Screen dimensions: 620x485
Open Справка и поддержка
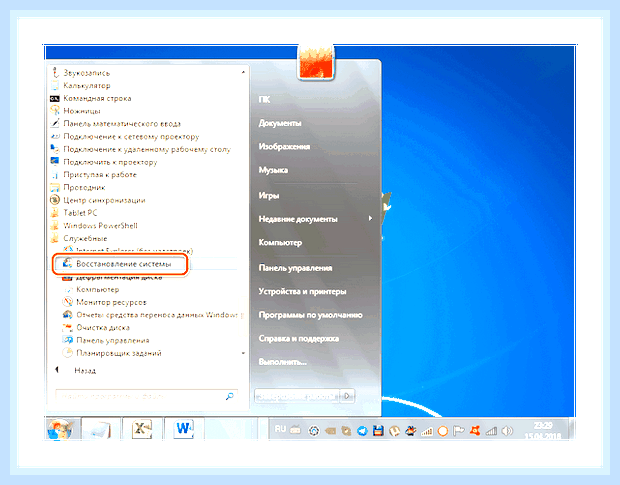[299, 338]
